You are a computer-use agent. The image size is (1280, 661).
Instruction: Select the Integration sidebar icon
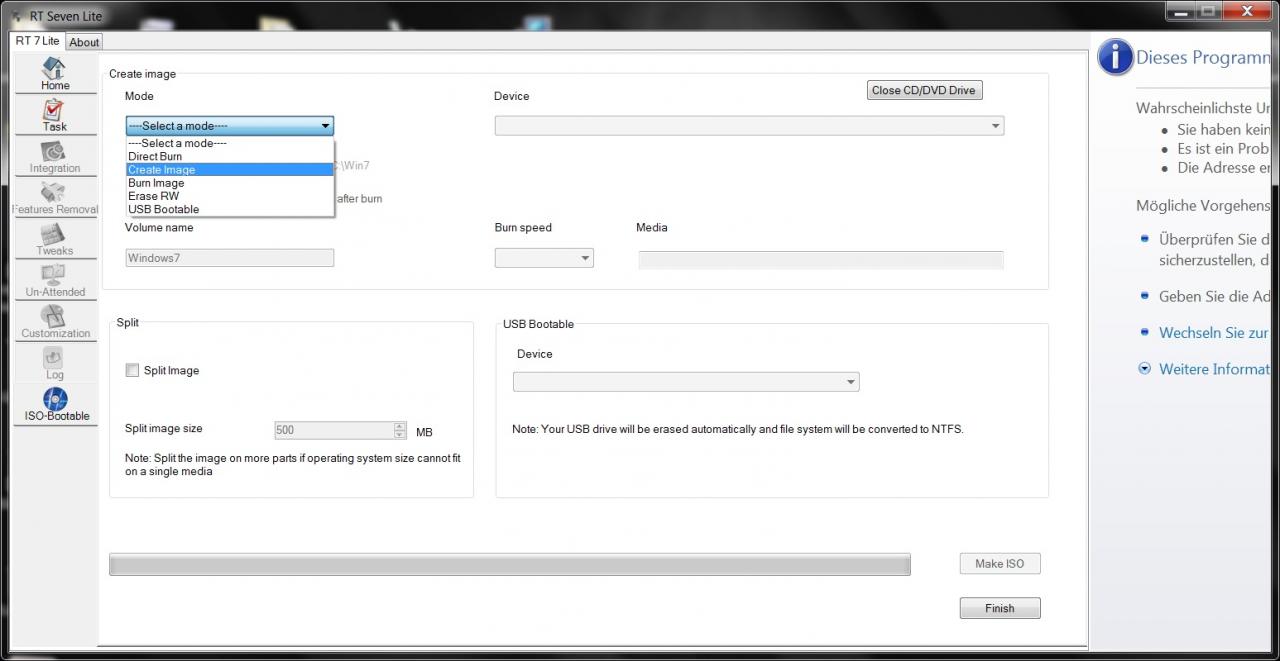[x=55, y=157]
